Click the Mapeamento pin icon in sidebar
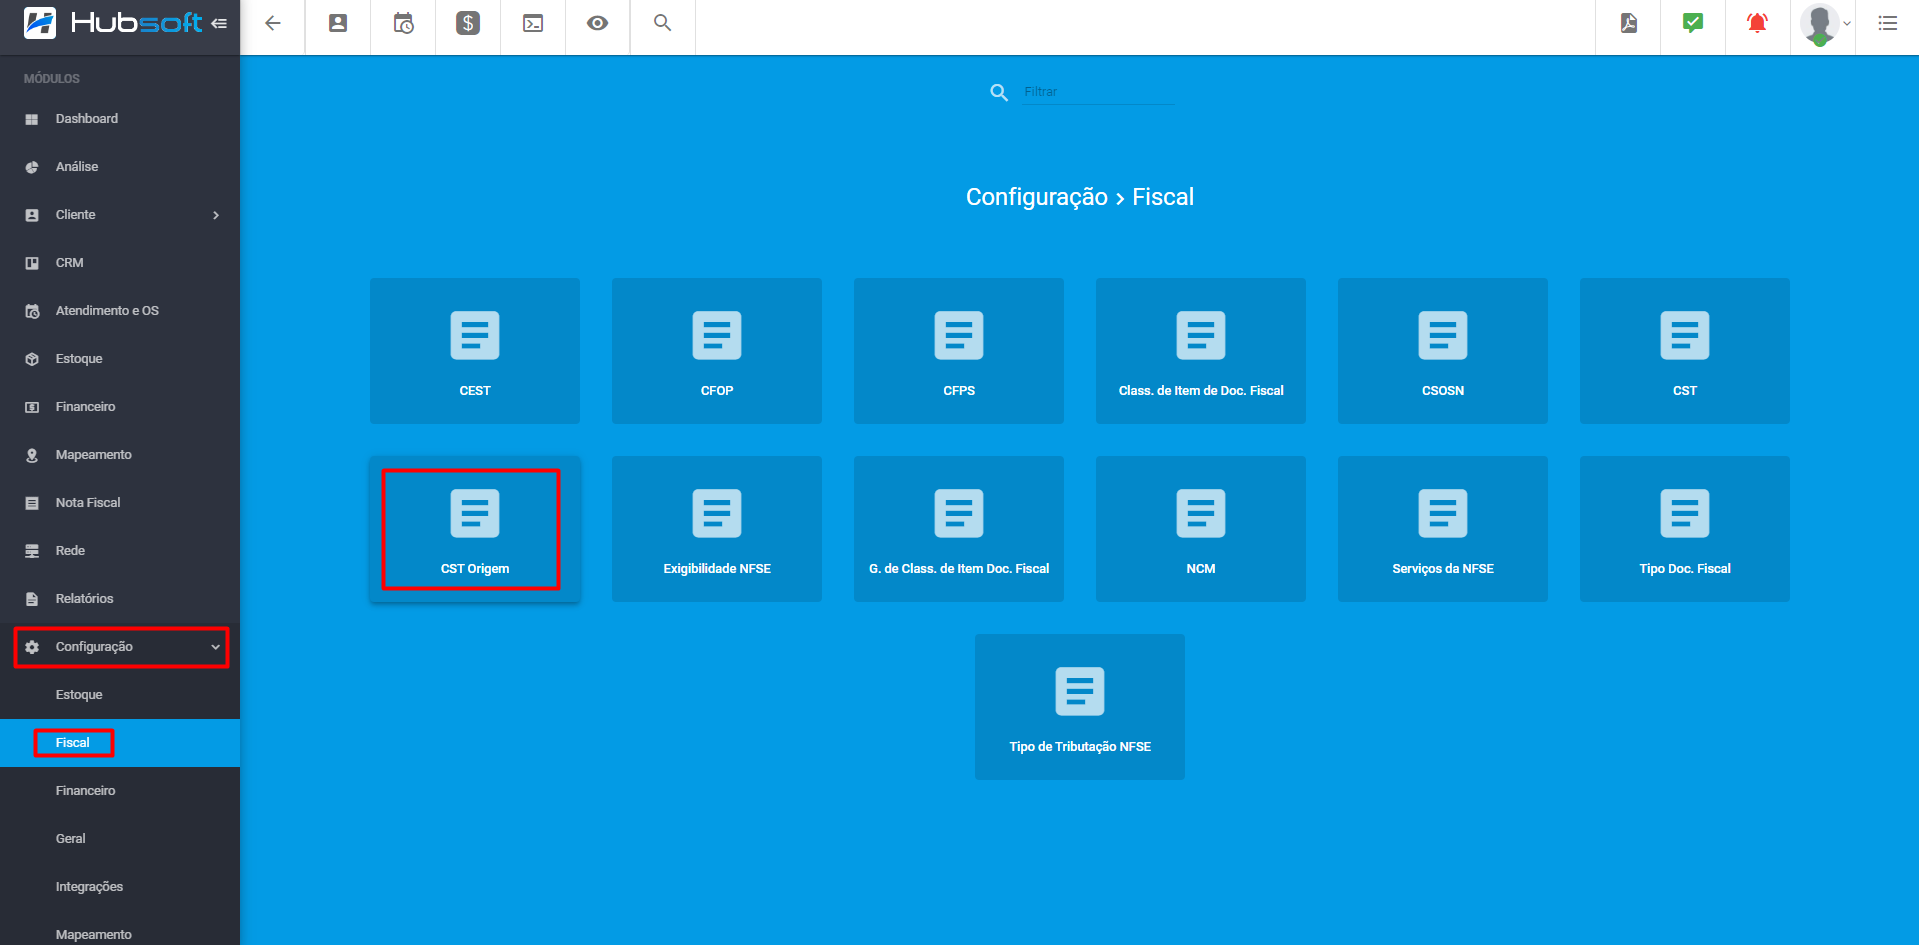The height and width of the screenshot is (945, 1919). coord(32,455)
